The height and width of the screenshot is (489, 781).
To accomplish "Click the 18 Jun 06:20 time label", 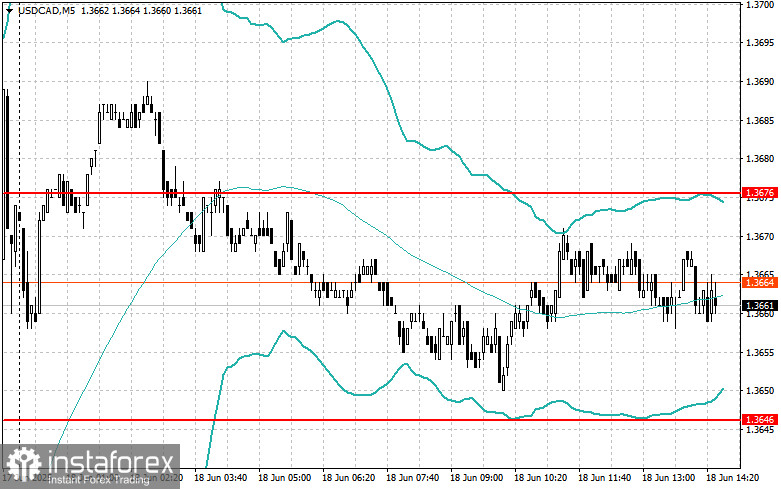I will tap(349, 478).
